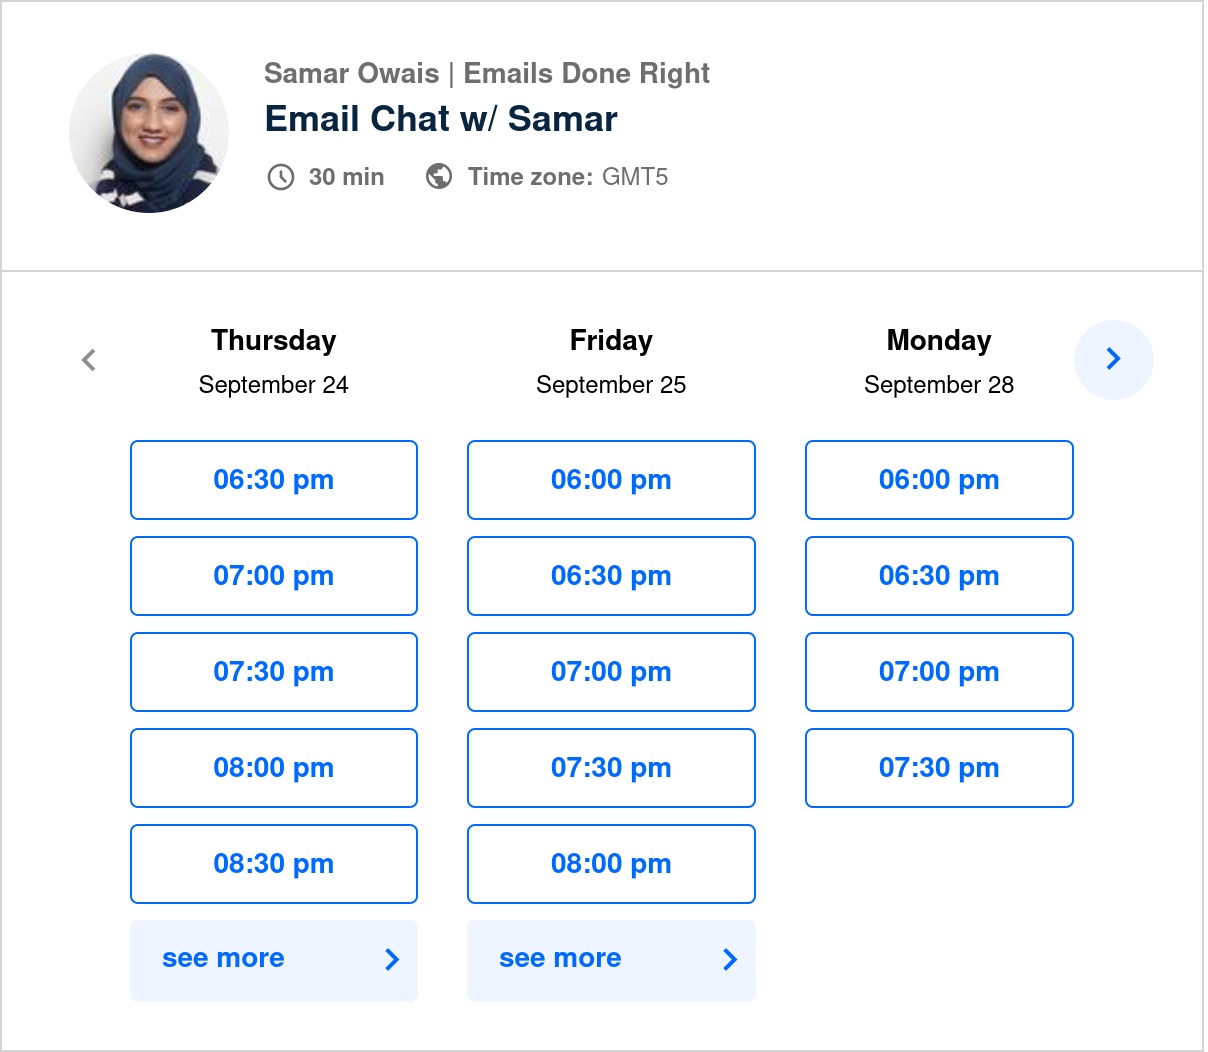Click the clock duration icon
Screen dimensions: 1208x1052
281,177
